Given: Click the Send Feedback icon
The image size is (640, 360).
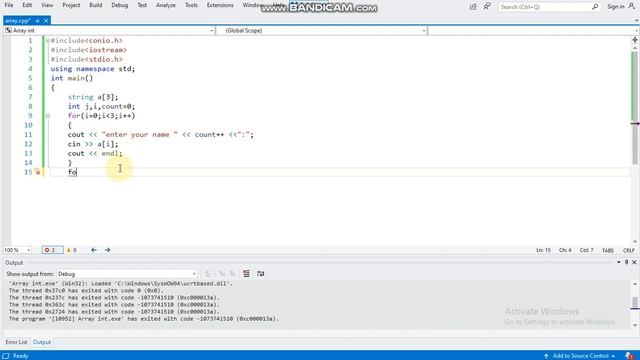Looking at the screenshot, I should [487, 7].
